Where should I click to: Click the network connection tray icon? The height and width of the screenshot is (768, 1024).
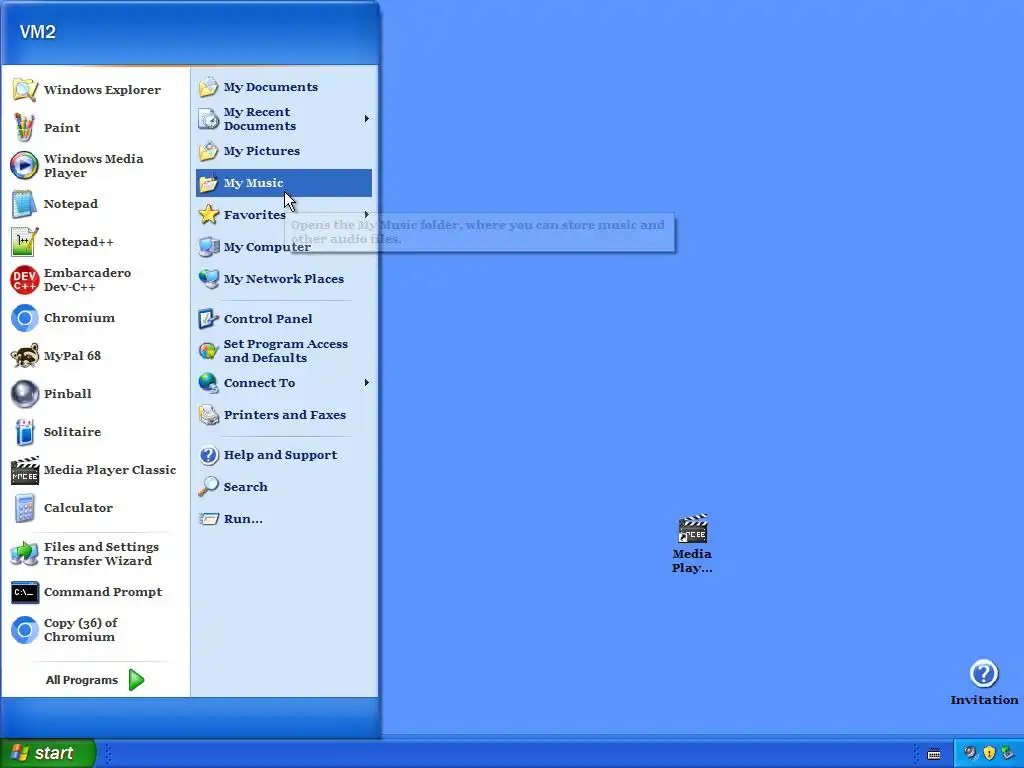[1008, 753]
